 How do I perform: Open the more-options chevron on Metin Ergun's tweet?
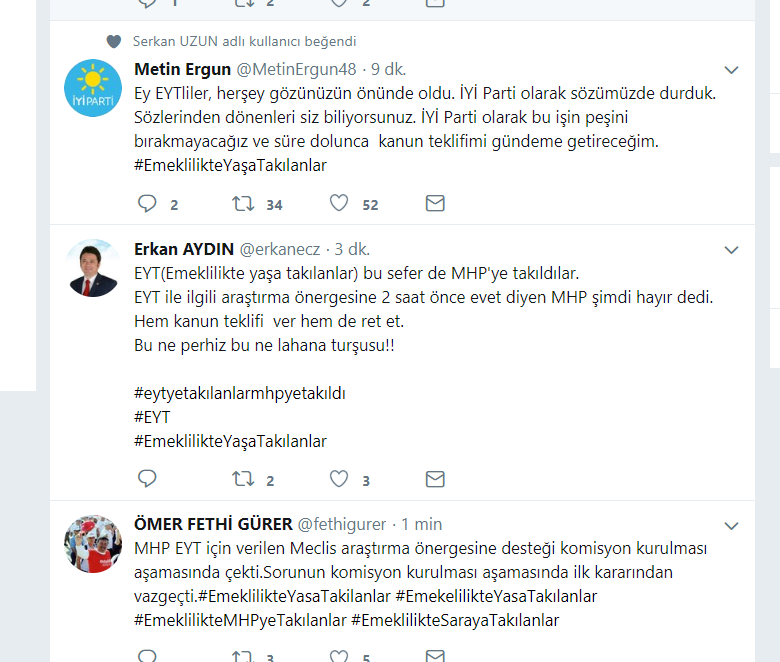[731, 70]
